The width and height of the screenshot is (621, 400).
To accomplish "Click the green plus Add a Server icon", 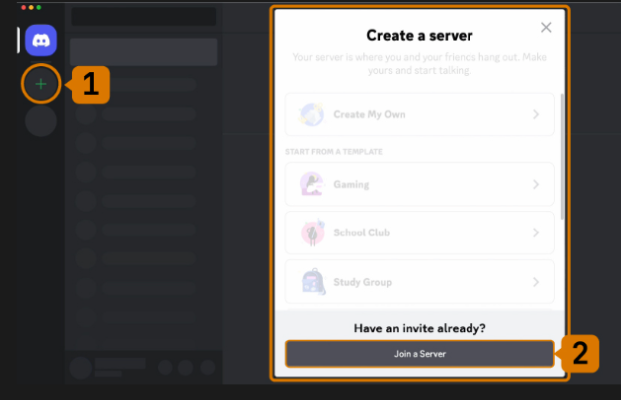I will pos(41,84).
